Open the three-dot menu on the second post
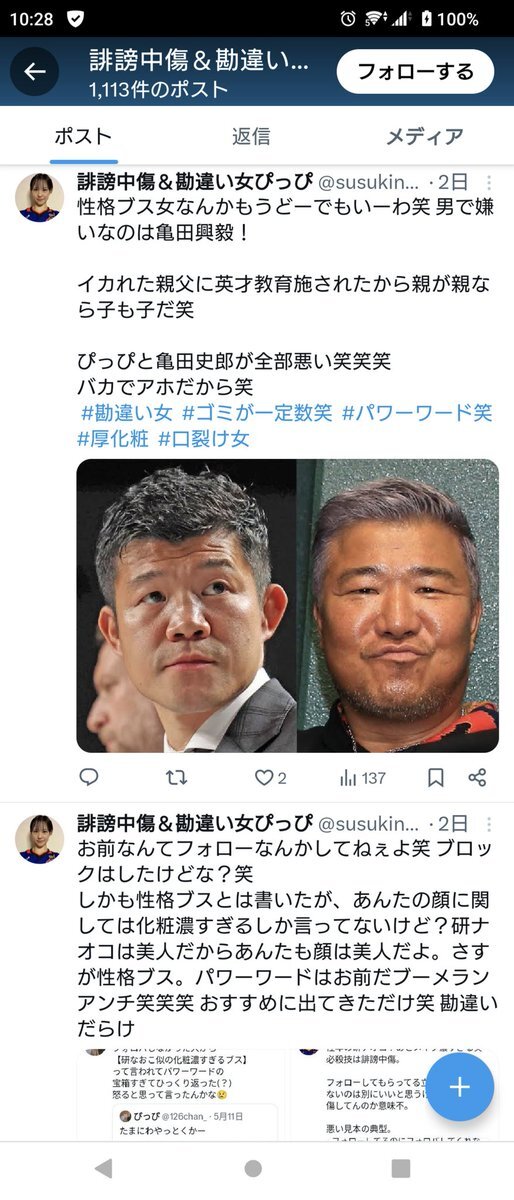This screenshot has width=514, height=1200. click(x=488, y=824)
